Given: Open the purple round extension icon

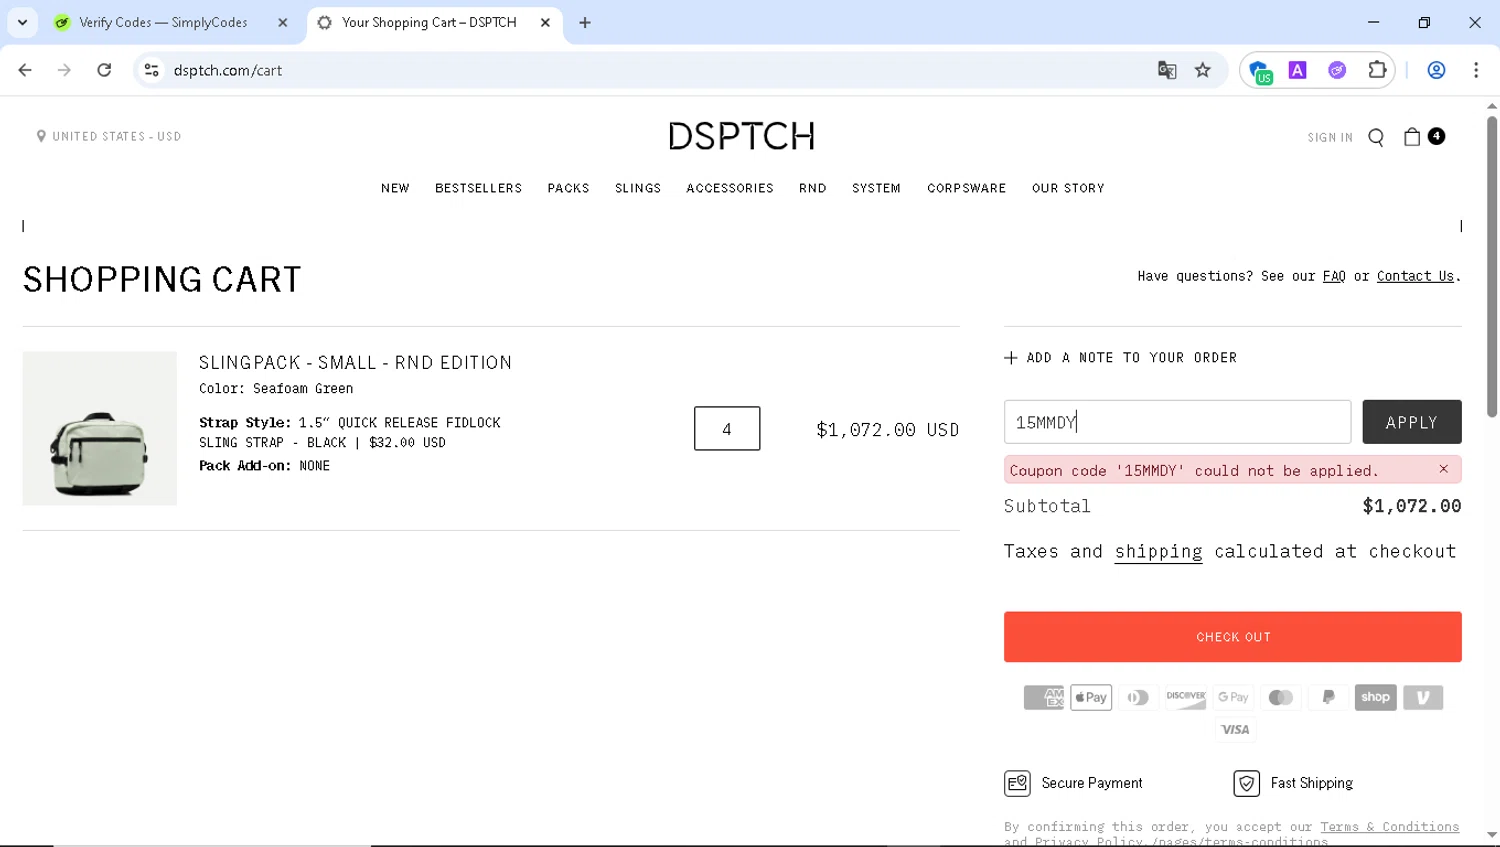Looking at the screenshot, I should coord(1337,70).
